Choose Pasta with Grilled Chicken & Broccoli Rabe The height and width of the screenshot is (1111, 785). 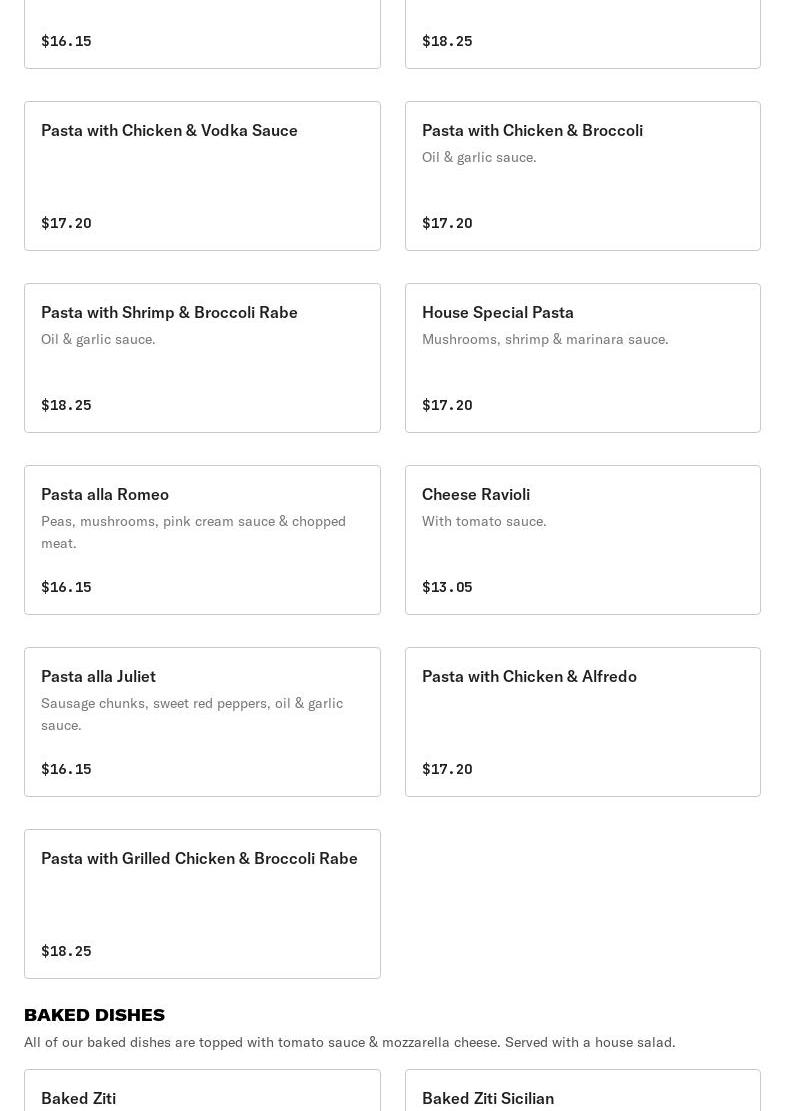point(202,904)
